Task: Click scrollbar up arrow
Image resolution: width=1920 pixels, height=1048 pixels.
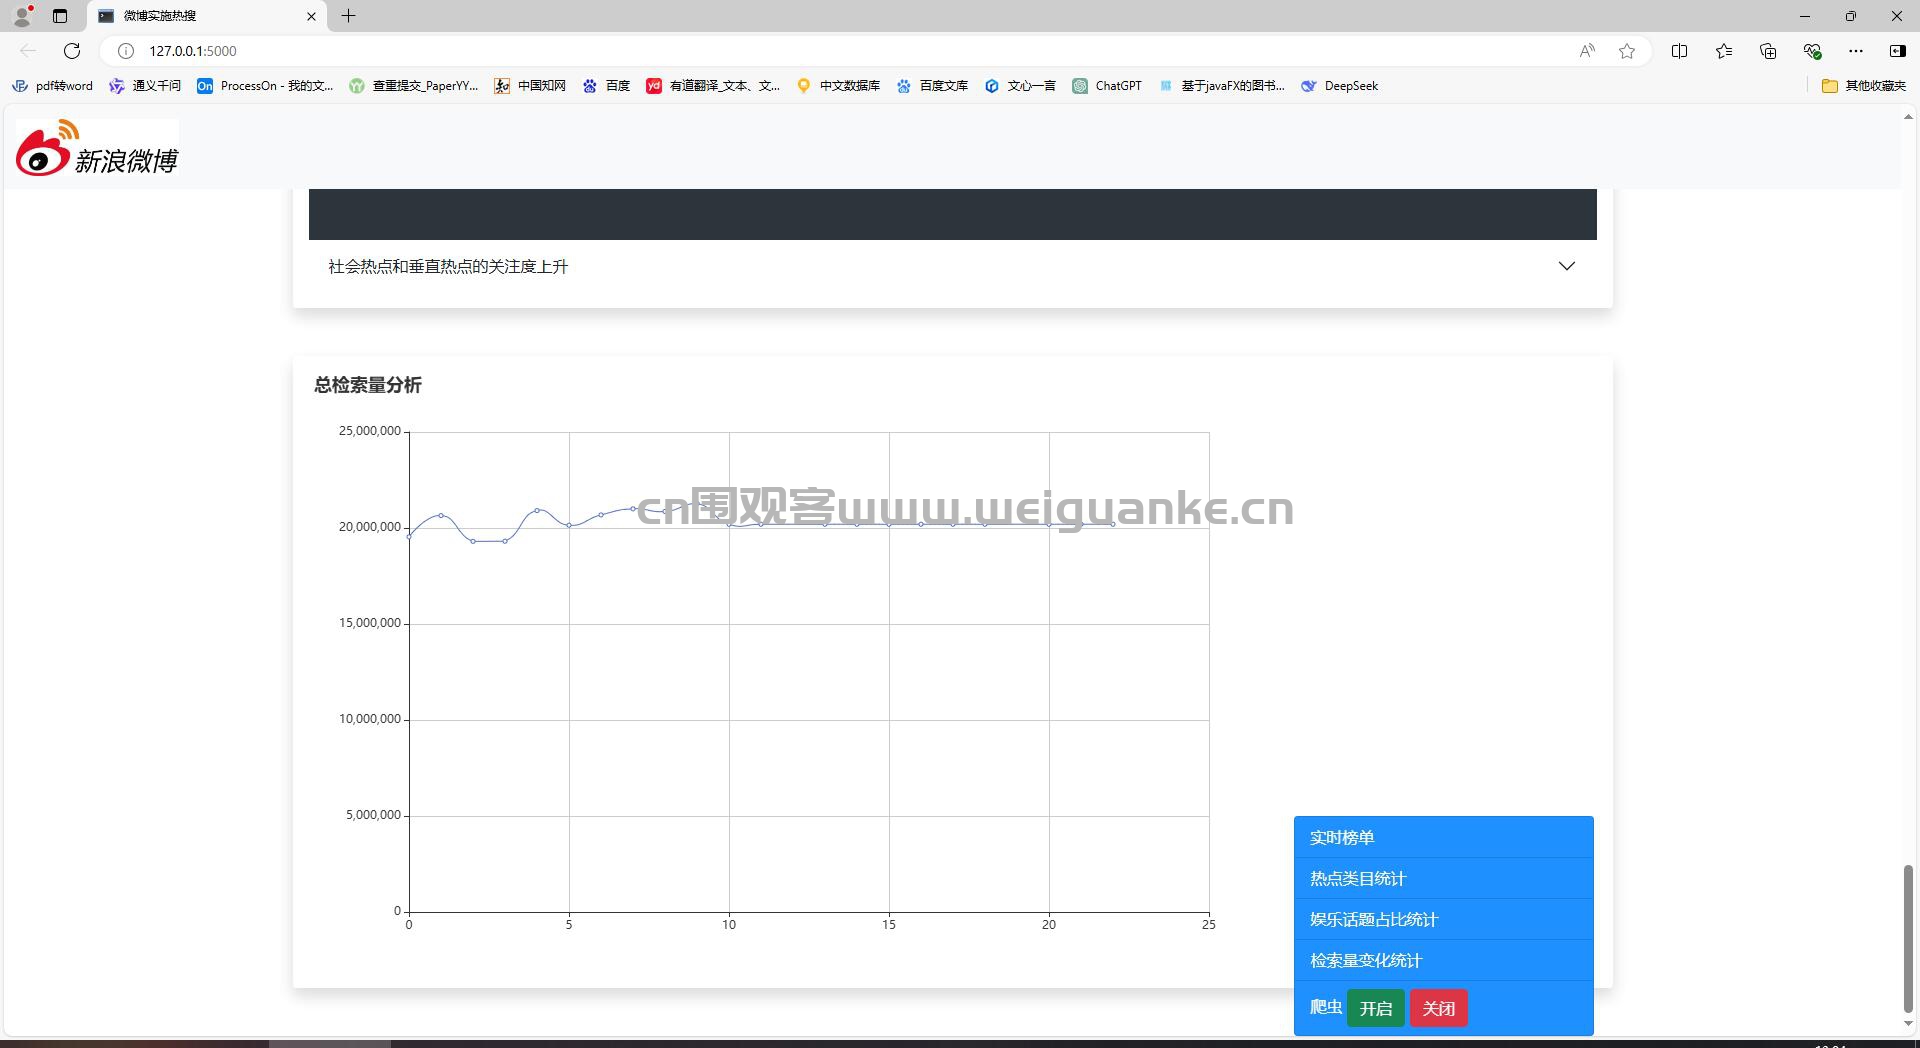Action: click(1908, 117)
